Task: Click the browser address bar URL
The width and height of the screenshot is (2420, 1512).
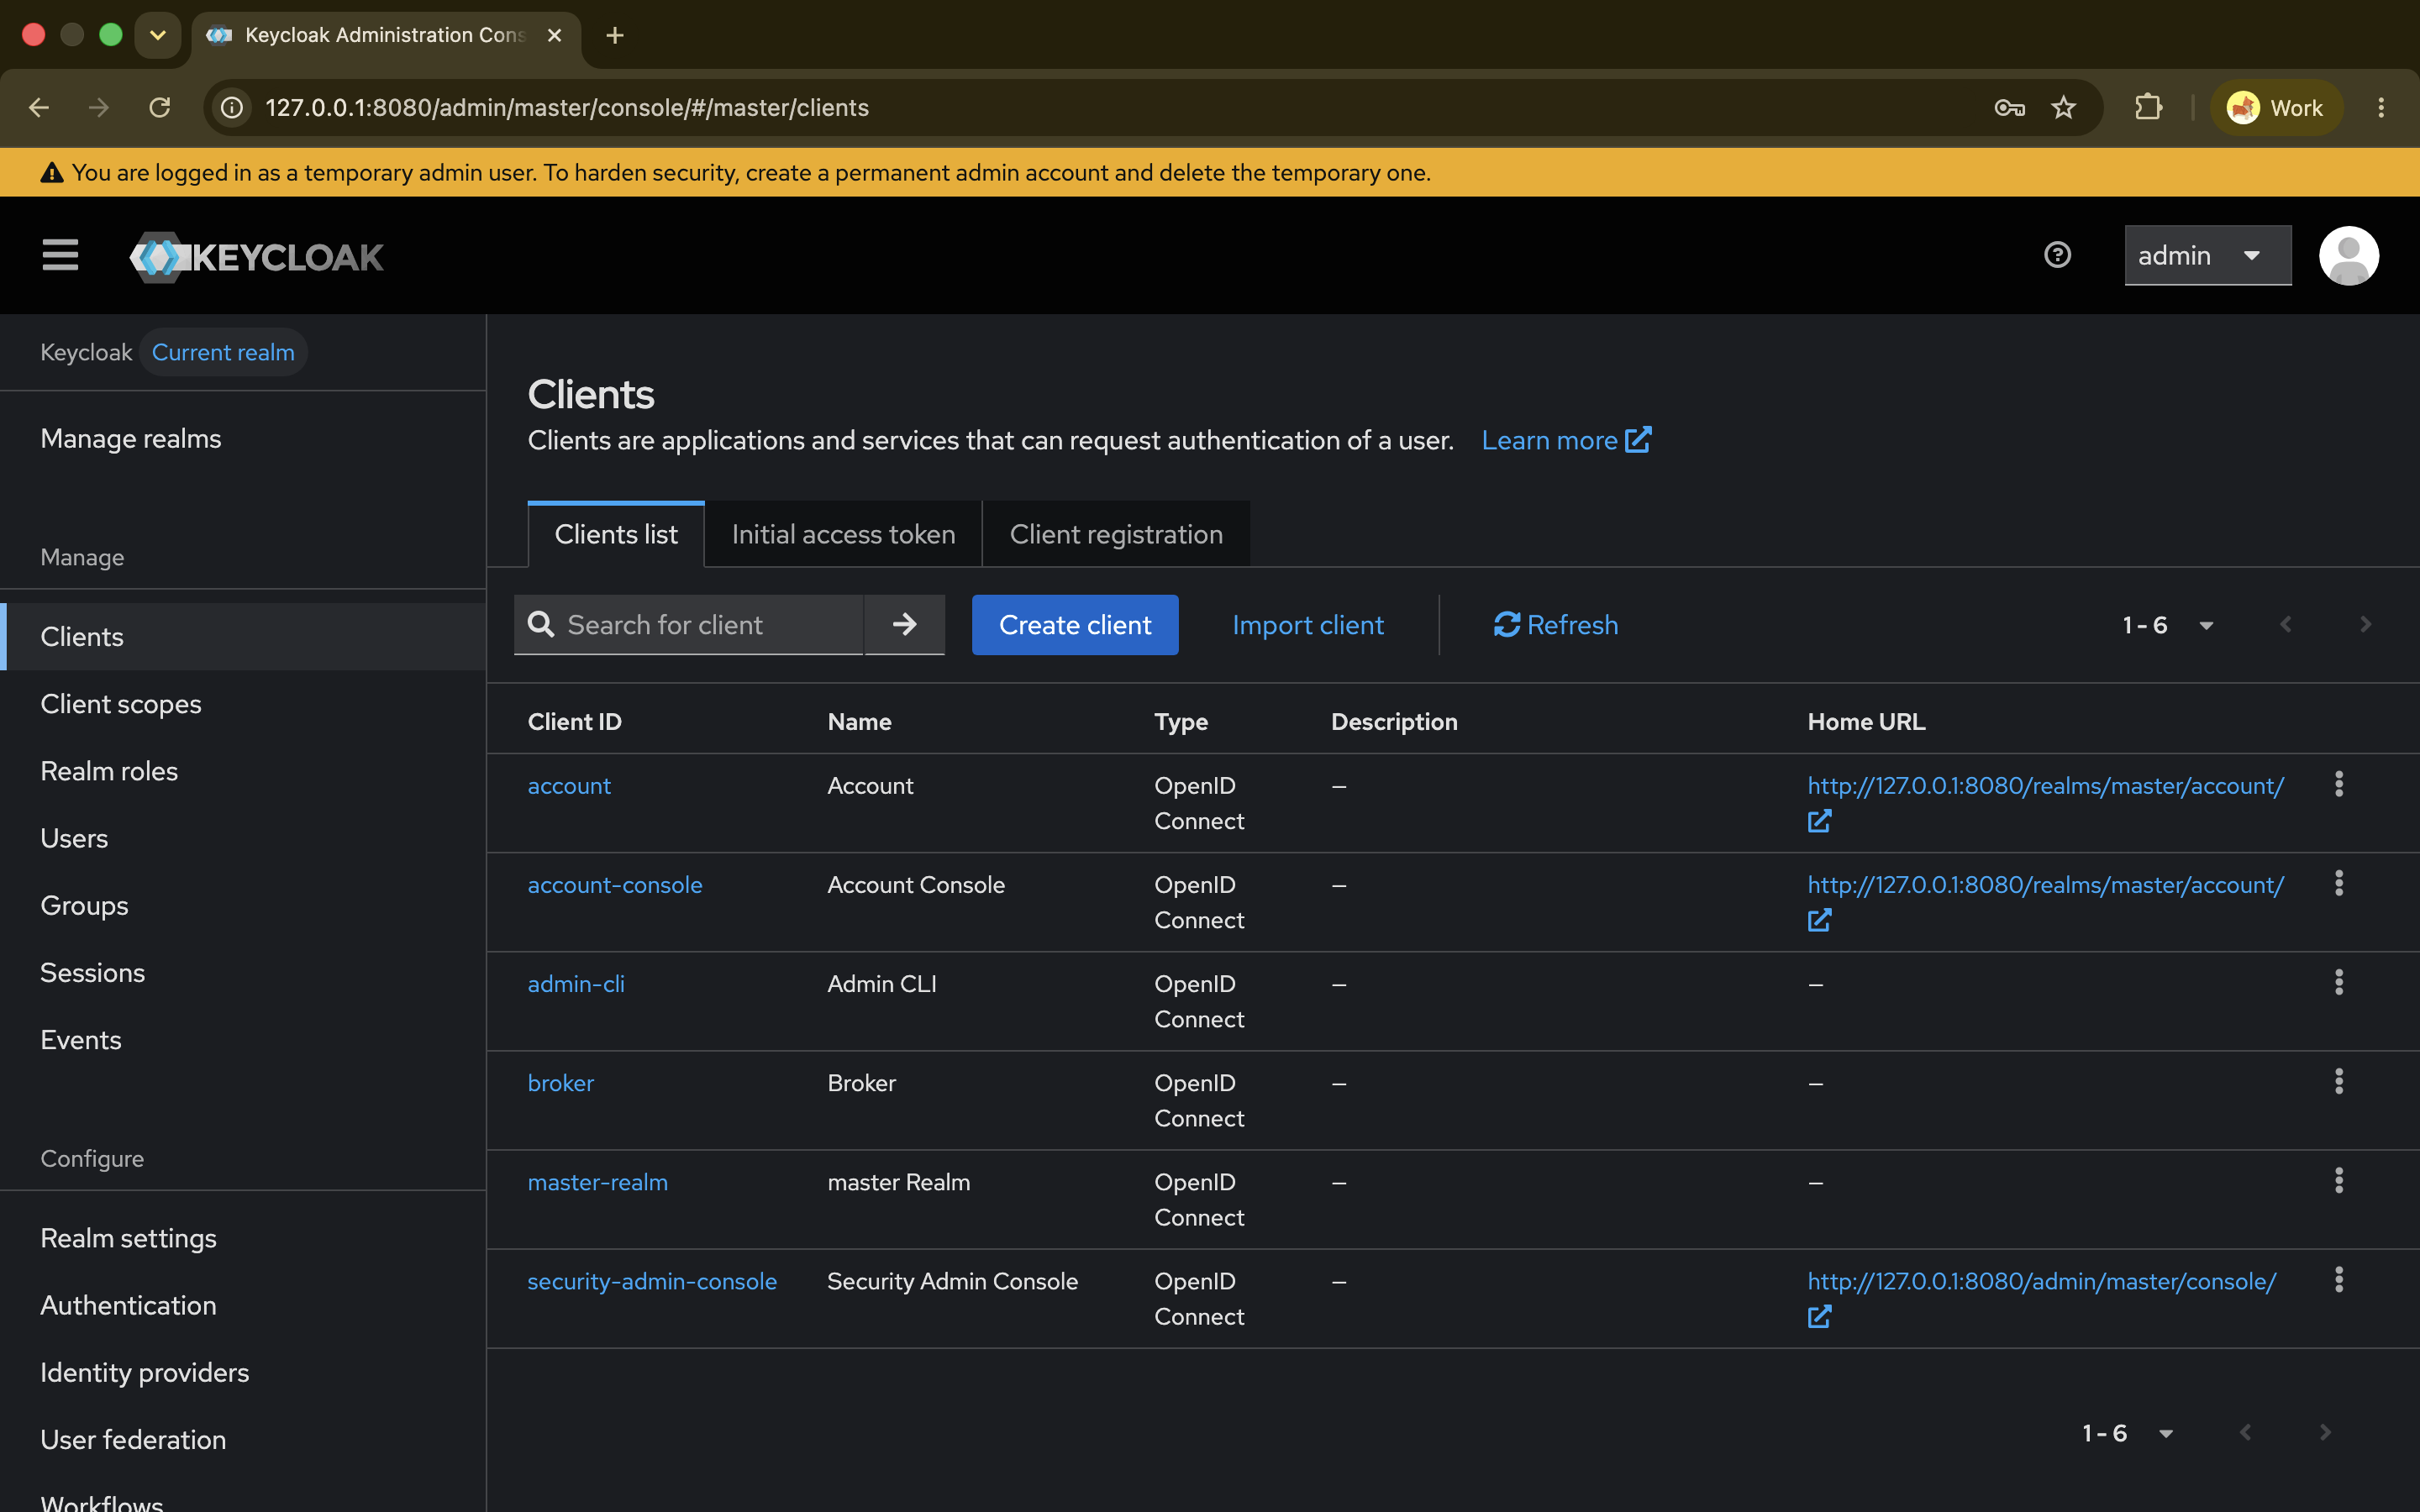Action: (x=567, y=107)
